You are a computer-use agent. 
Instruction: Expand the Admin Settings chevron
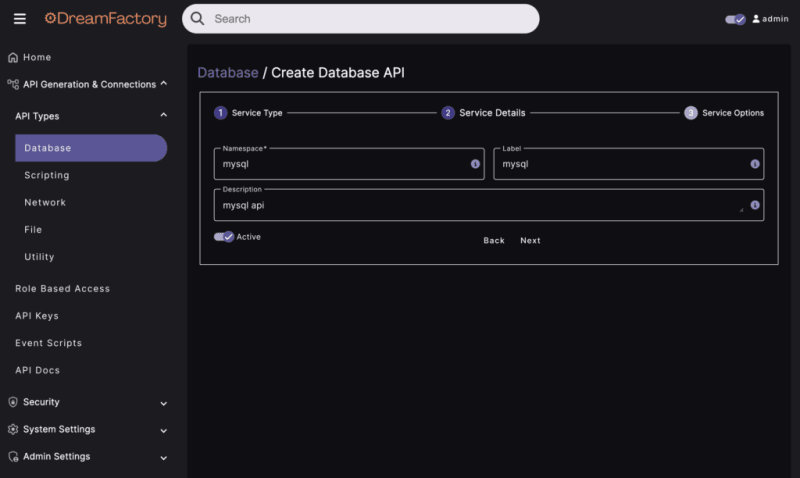click(x=164, y=458)
